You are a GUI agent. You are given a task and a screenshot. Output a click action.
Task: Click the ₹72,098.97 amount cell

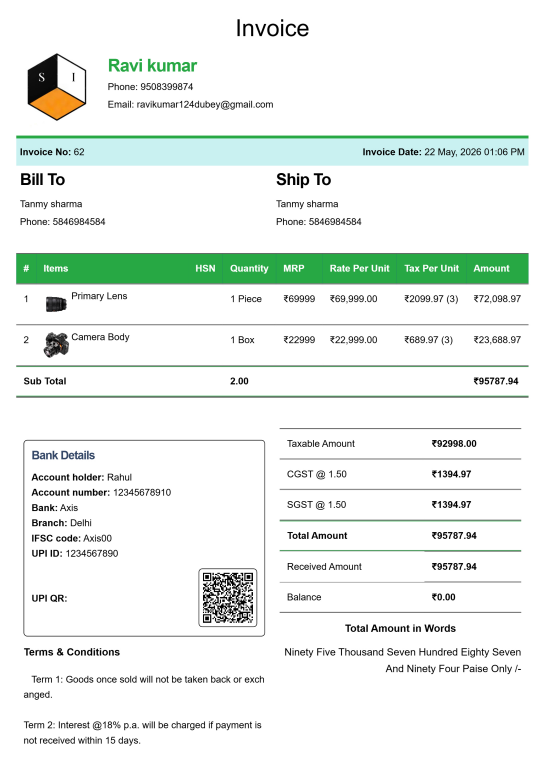(x=497, y=299)
